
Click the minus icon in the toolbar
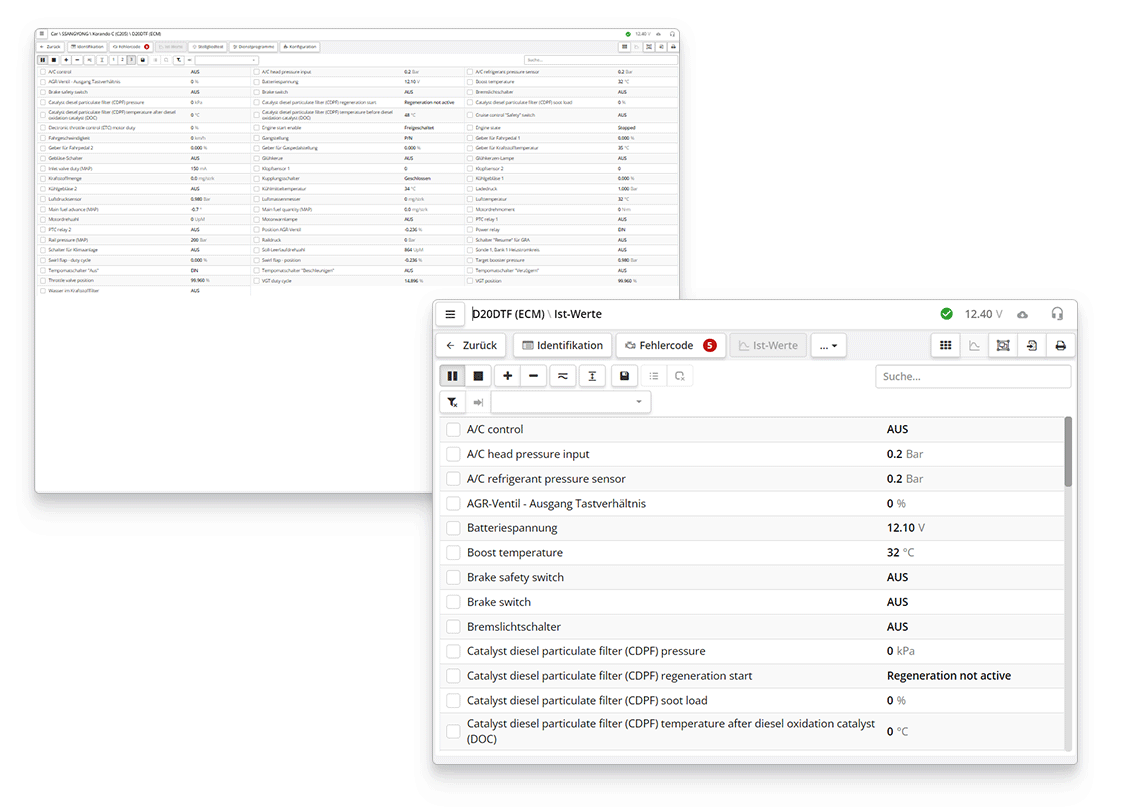tap(533, 376)
